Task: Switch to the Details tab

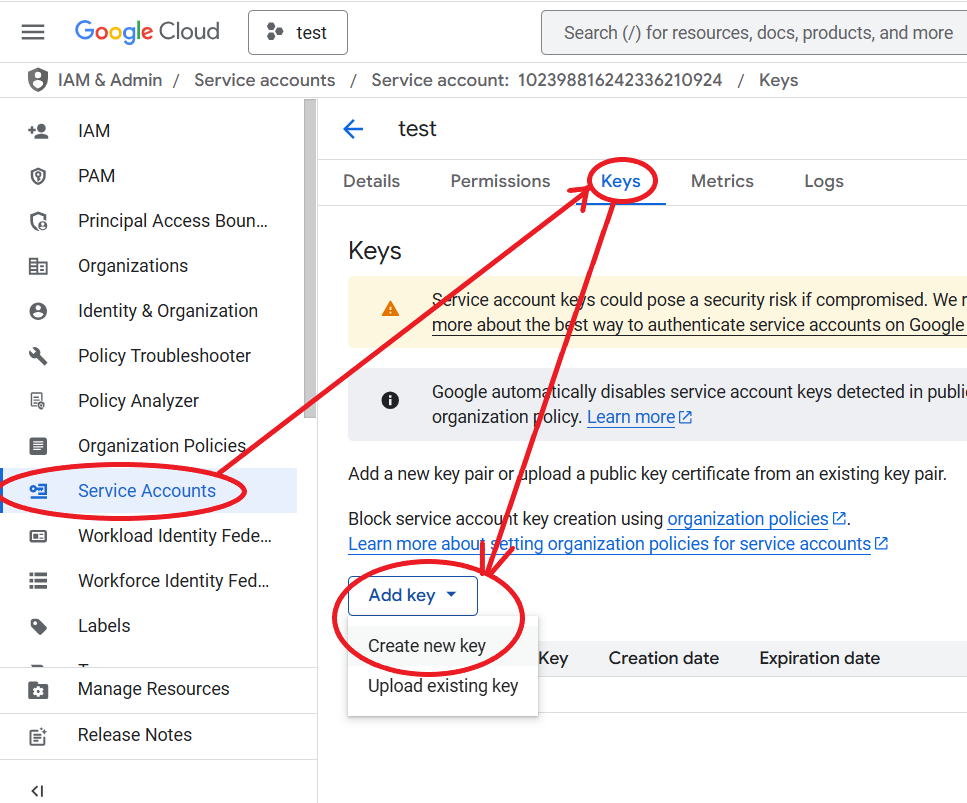Action: [371, 181]
